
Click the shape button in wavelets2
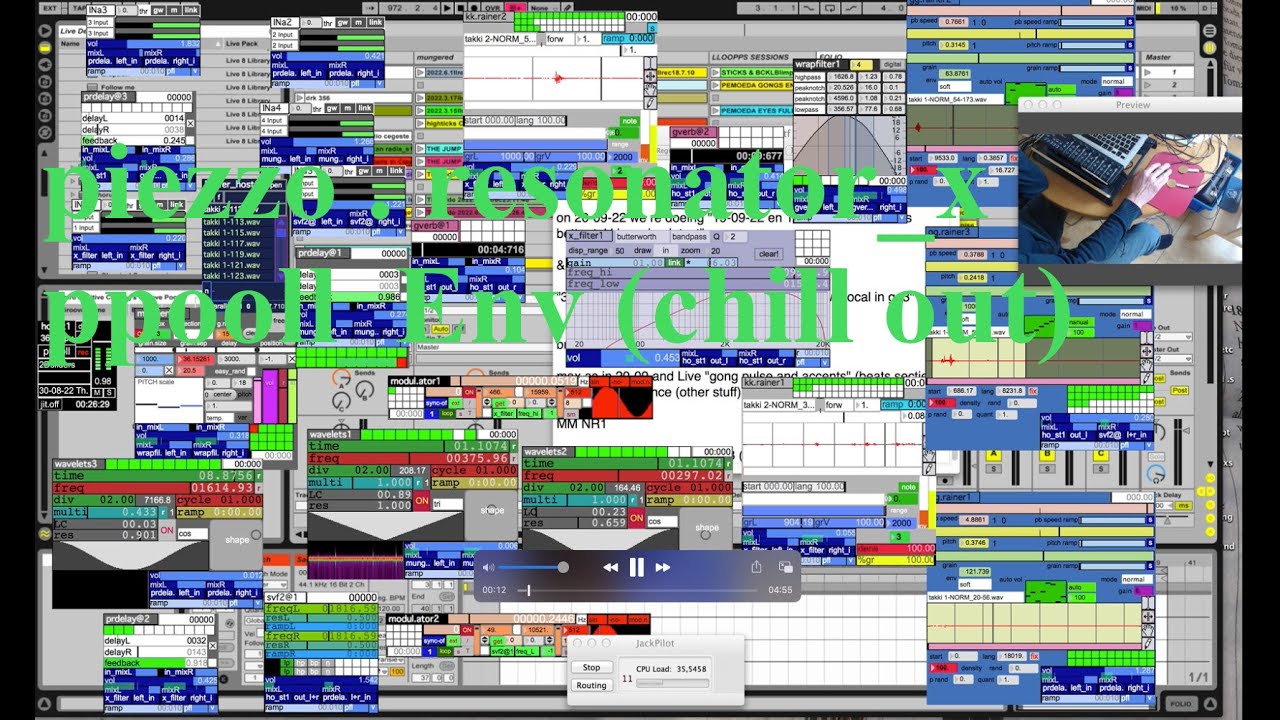pyautogui.click(x=706, y=527)
